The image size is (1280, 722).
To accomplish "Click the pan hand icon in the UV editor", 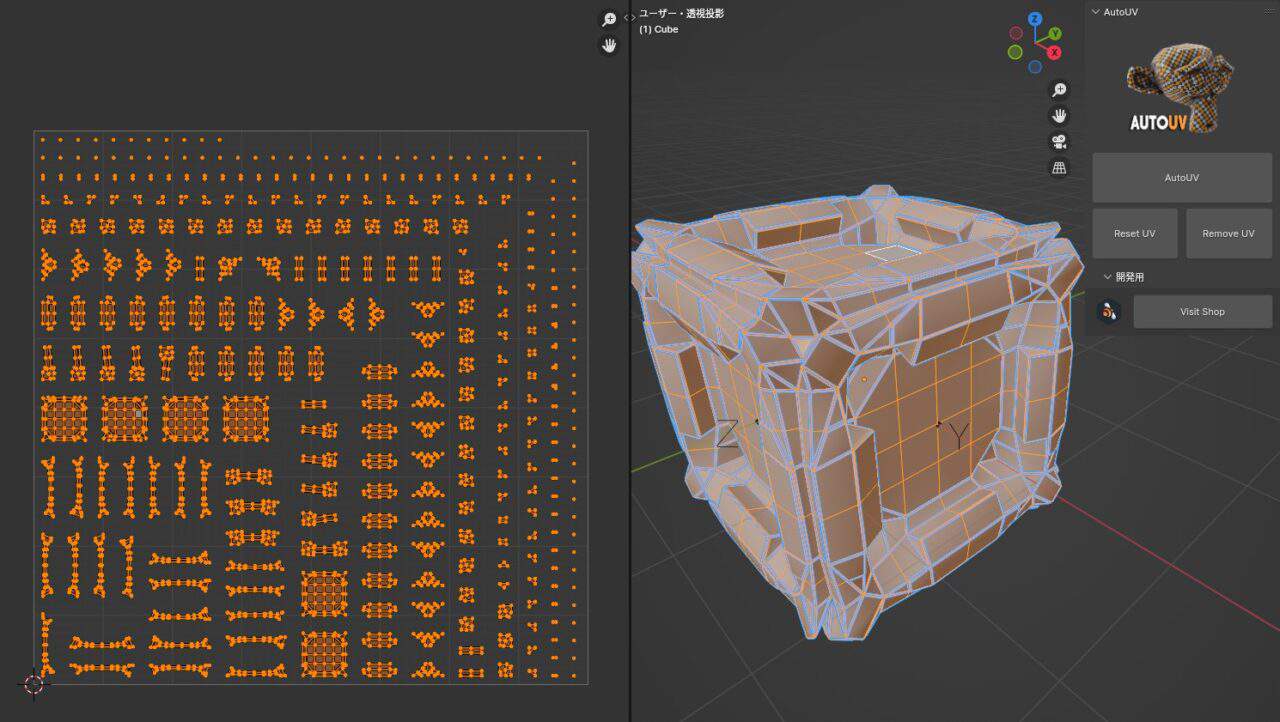I will (x=609, y=46).
